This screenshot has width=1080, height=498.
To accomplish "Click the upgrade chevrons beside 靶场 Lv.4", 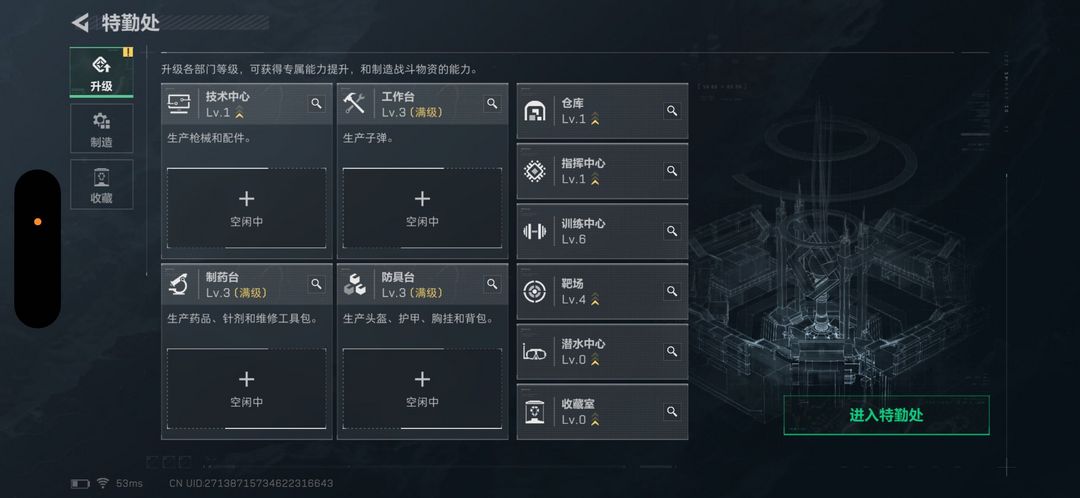I will [x=595, y=300].
